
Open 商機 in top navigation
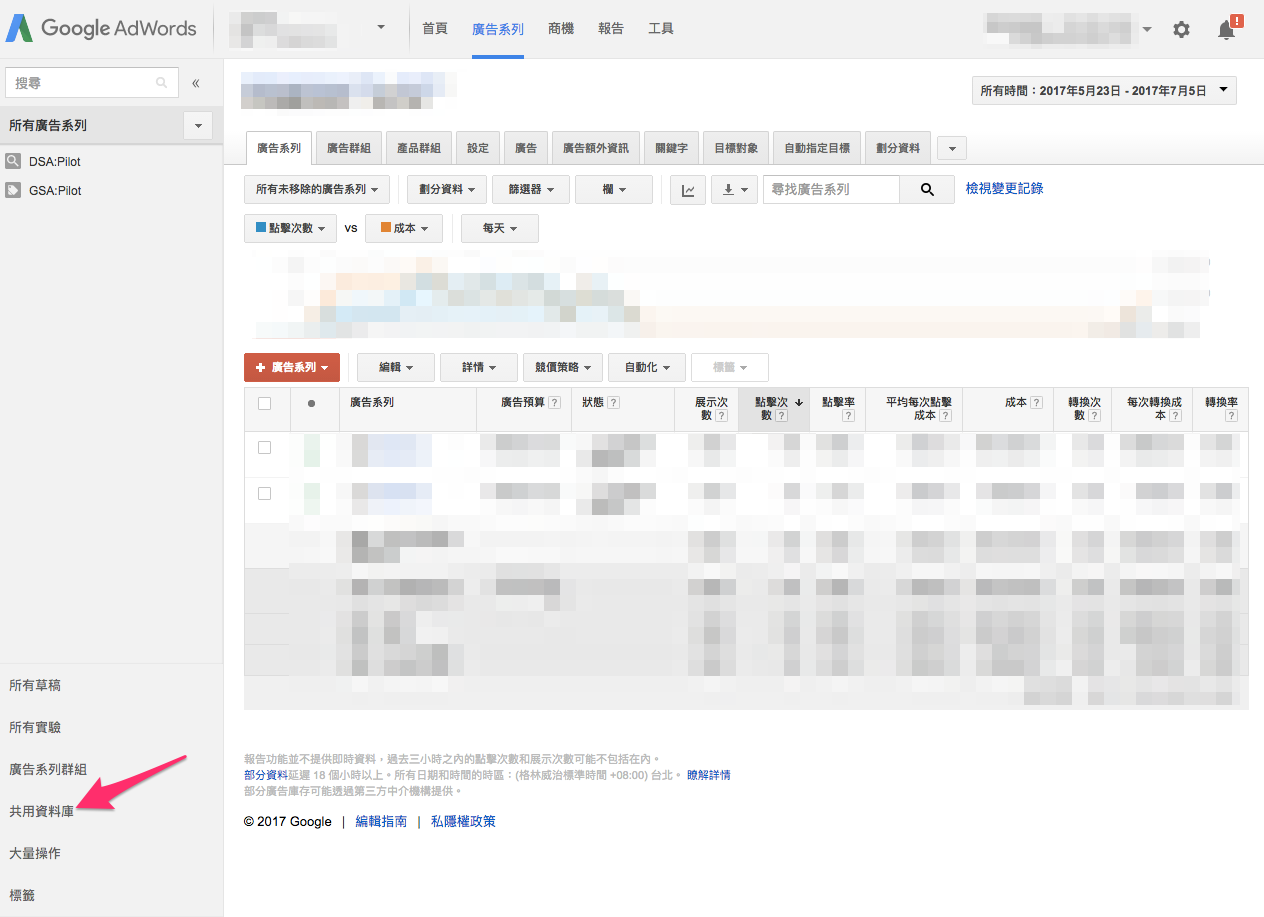click(x=561, y=29)
